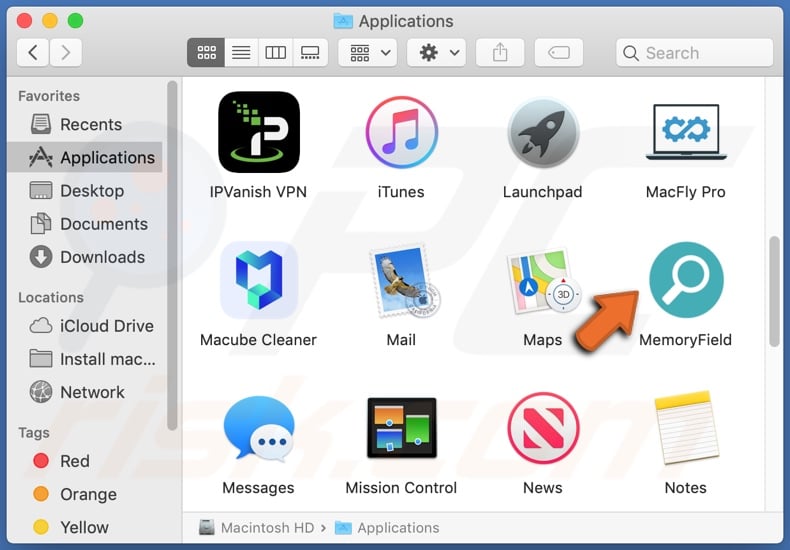Viewport: 790px width, 550px height.
Task: Click the Launchpad name label
Action: tap(543, 192)
